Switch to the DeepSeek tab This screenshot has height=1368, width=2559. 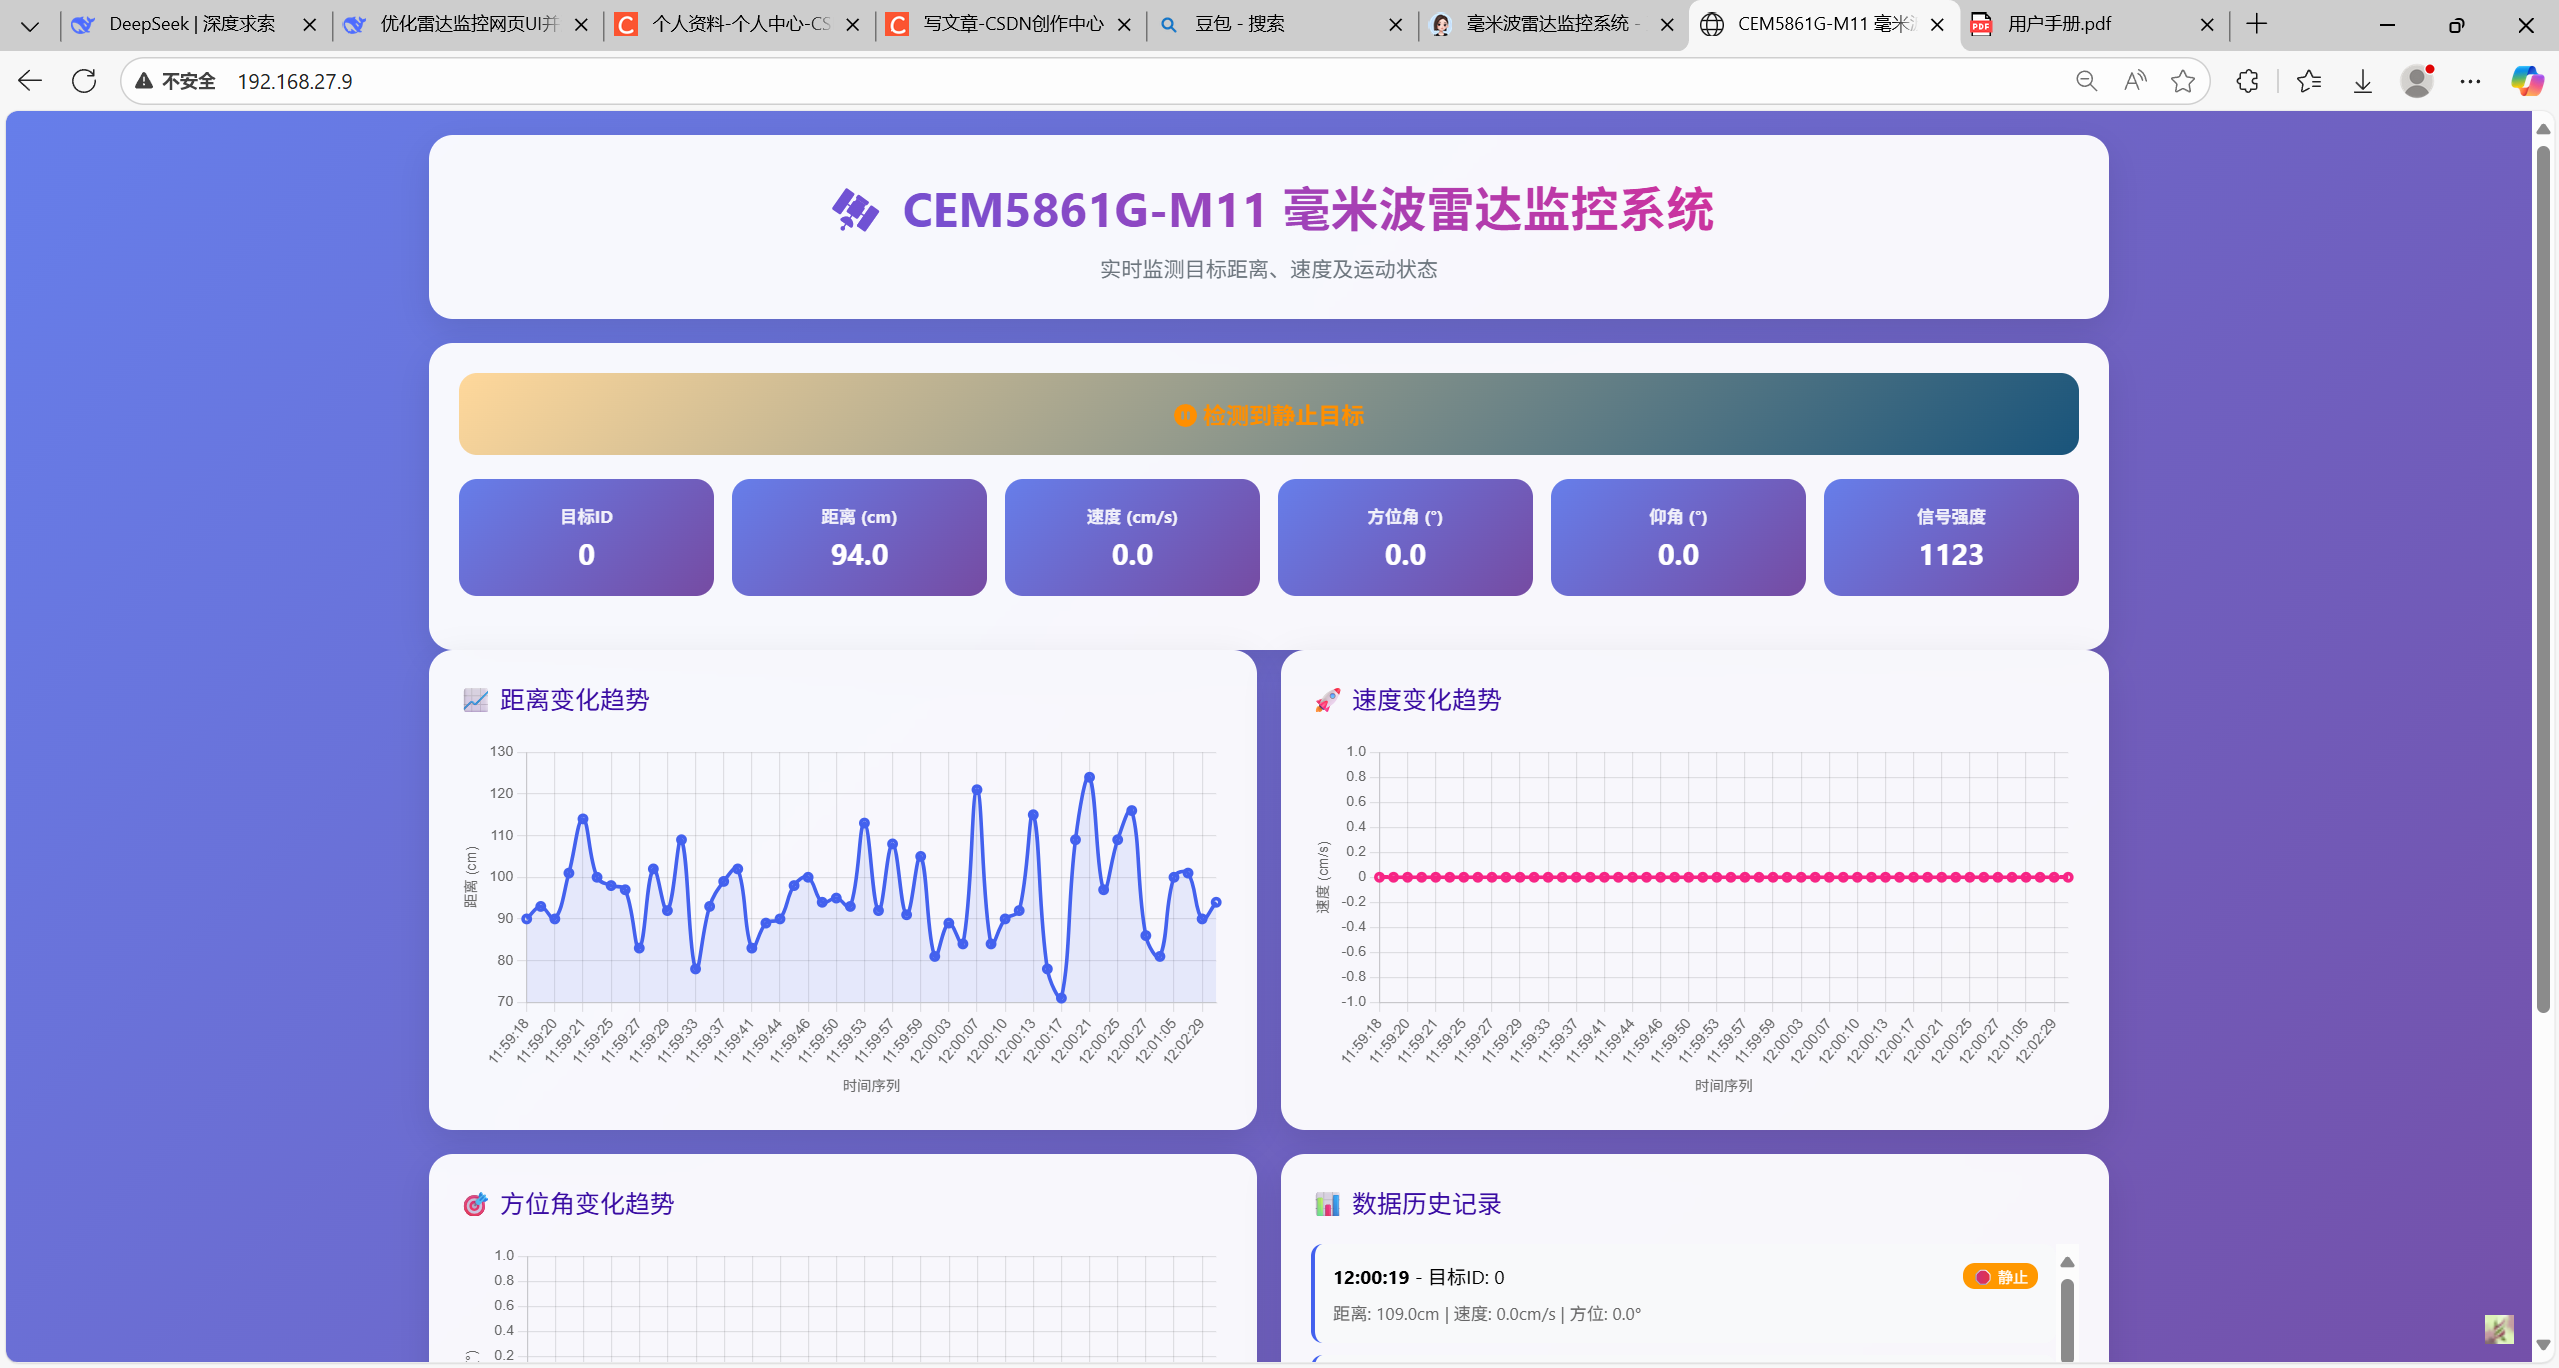click(190, 24)
